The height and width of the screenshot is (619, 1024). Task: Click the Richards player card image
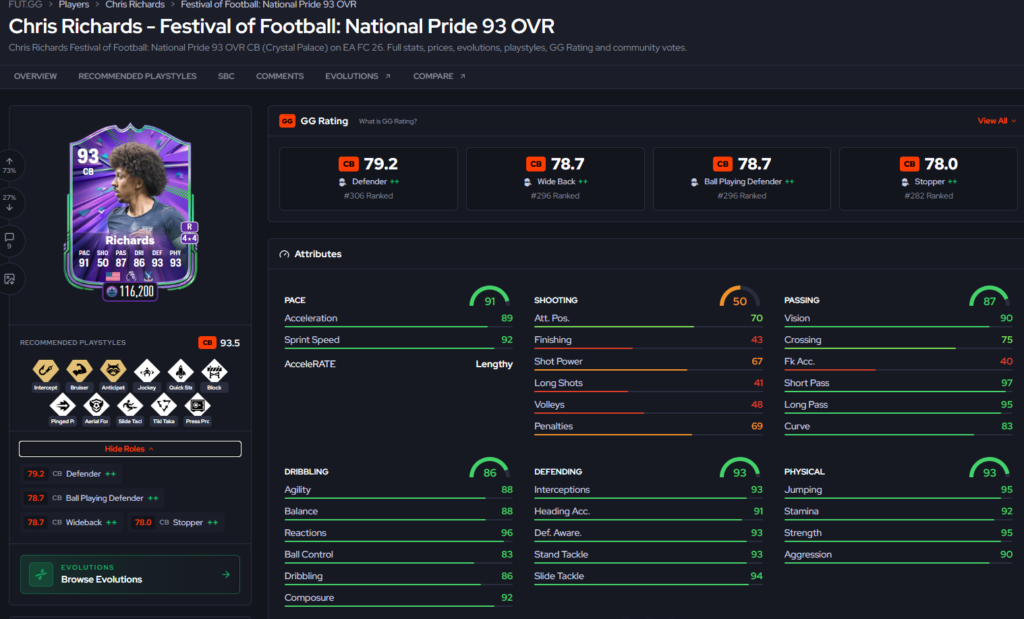point(130,210)
